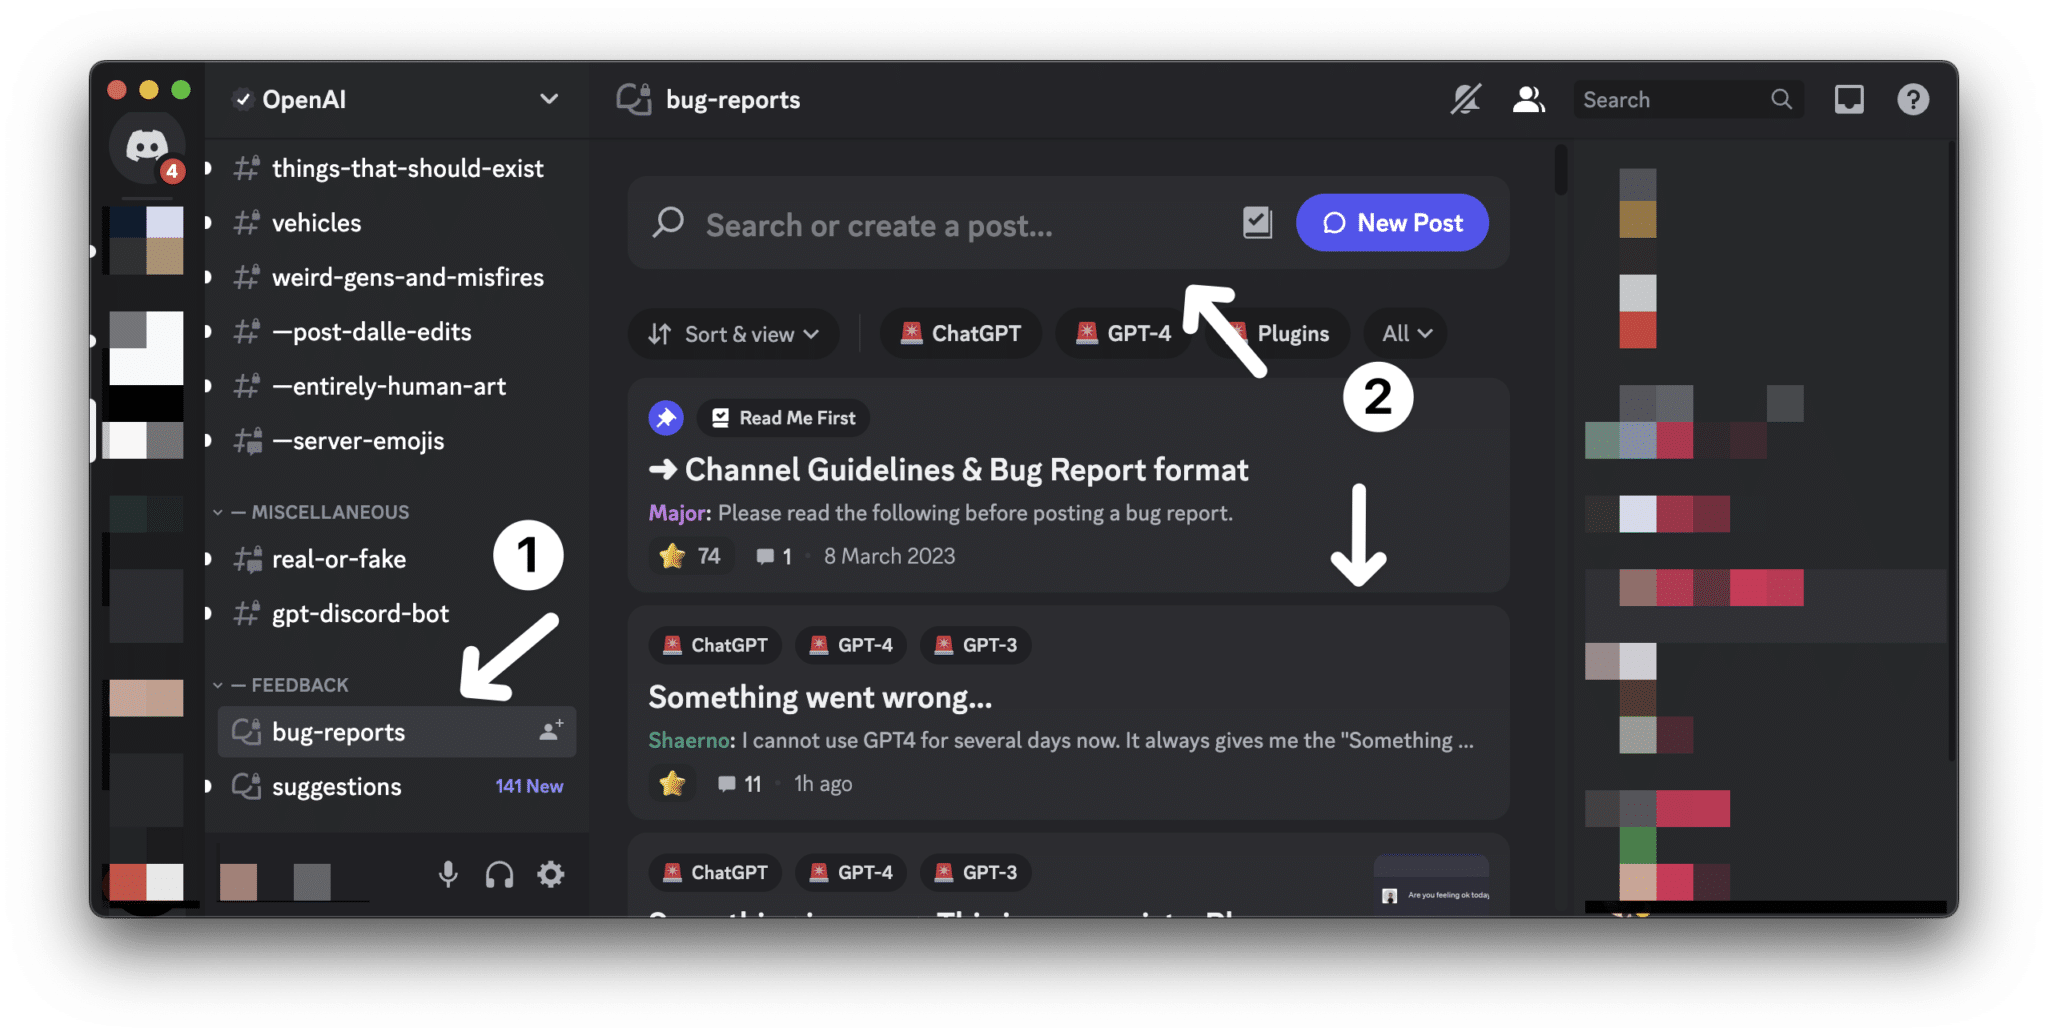Click notification settings bell icon in header
This screenshot has width=2048, height=1036.
pyautogui.click(x=1466, y=100)
